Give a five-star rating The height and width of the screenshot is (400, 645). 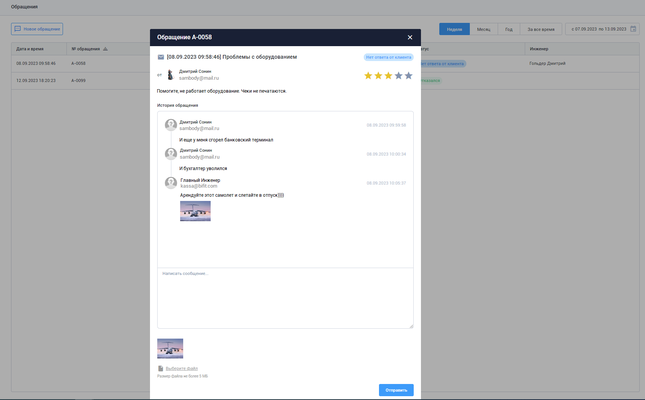pos(408,75)
